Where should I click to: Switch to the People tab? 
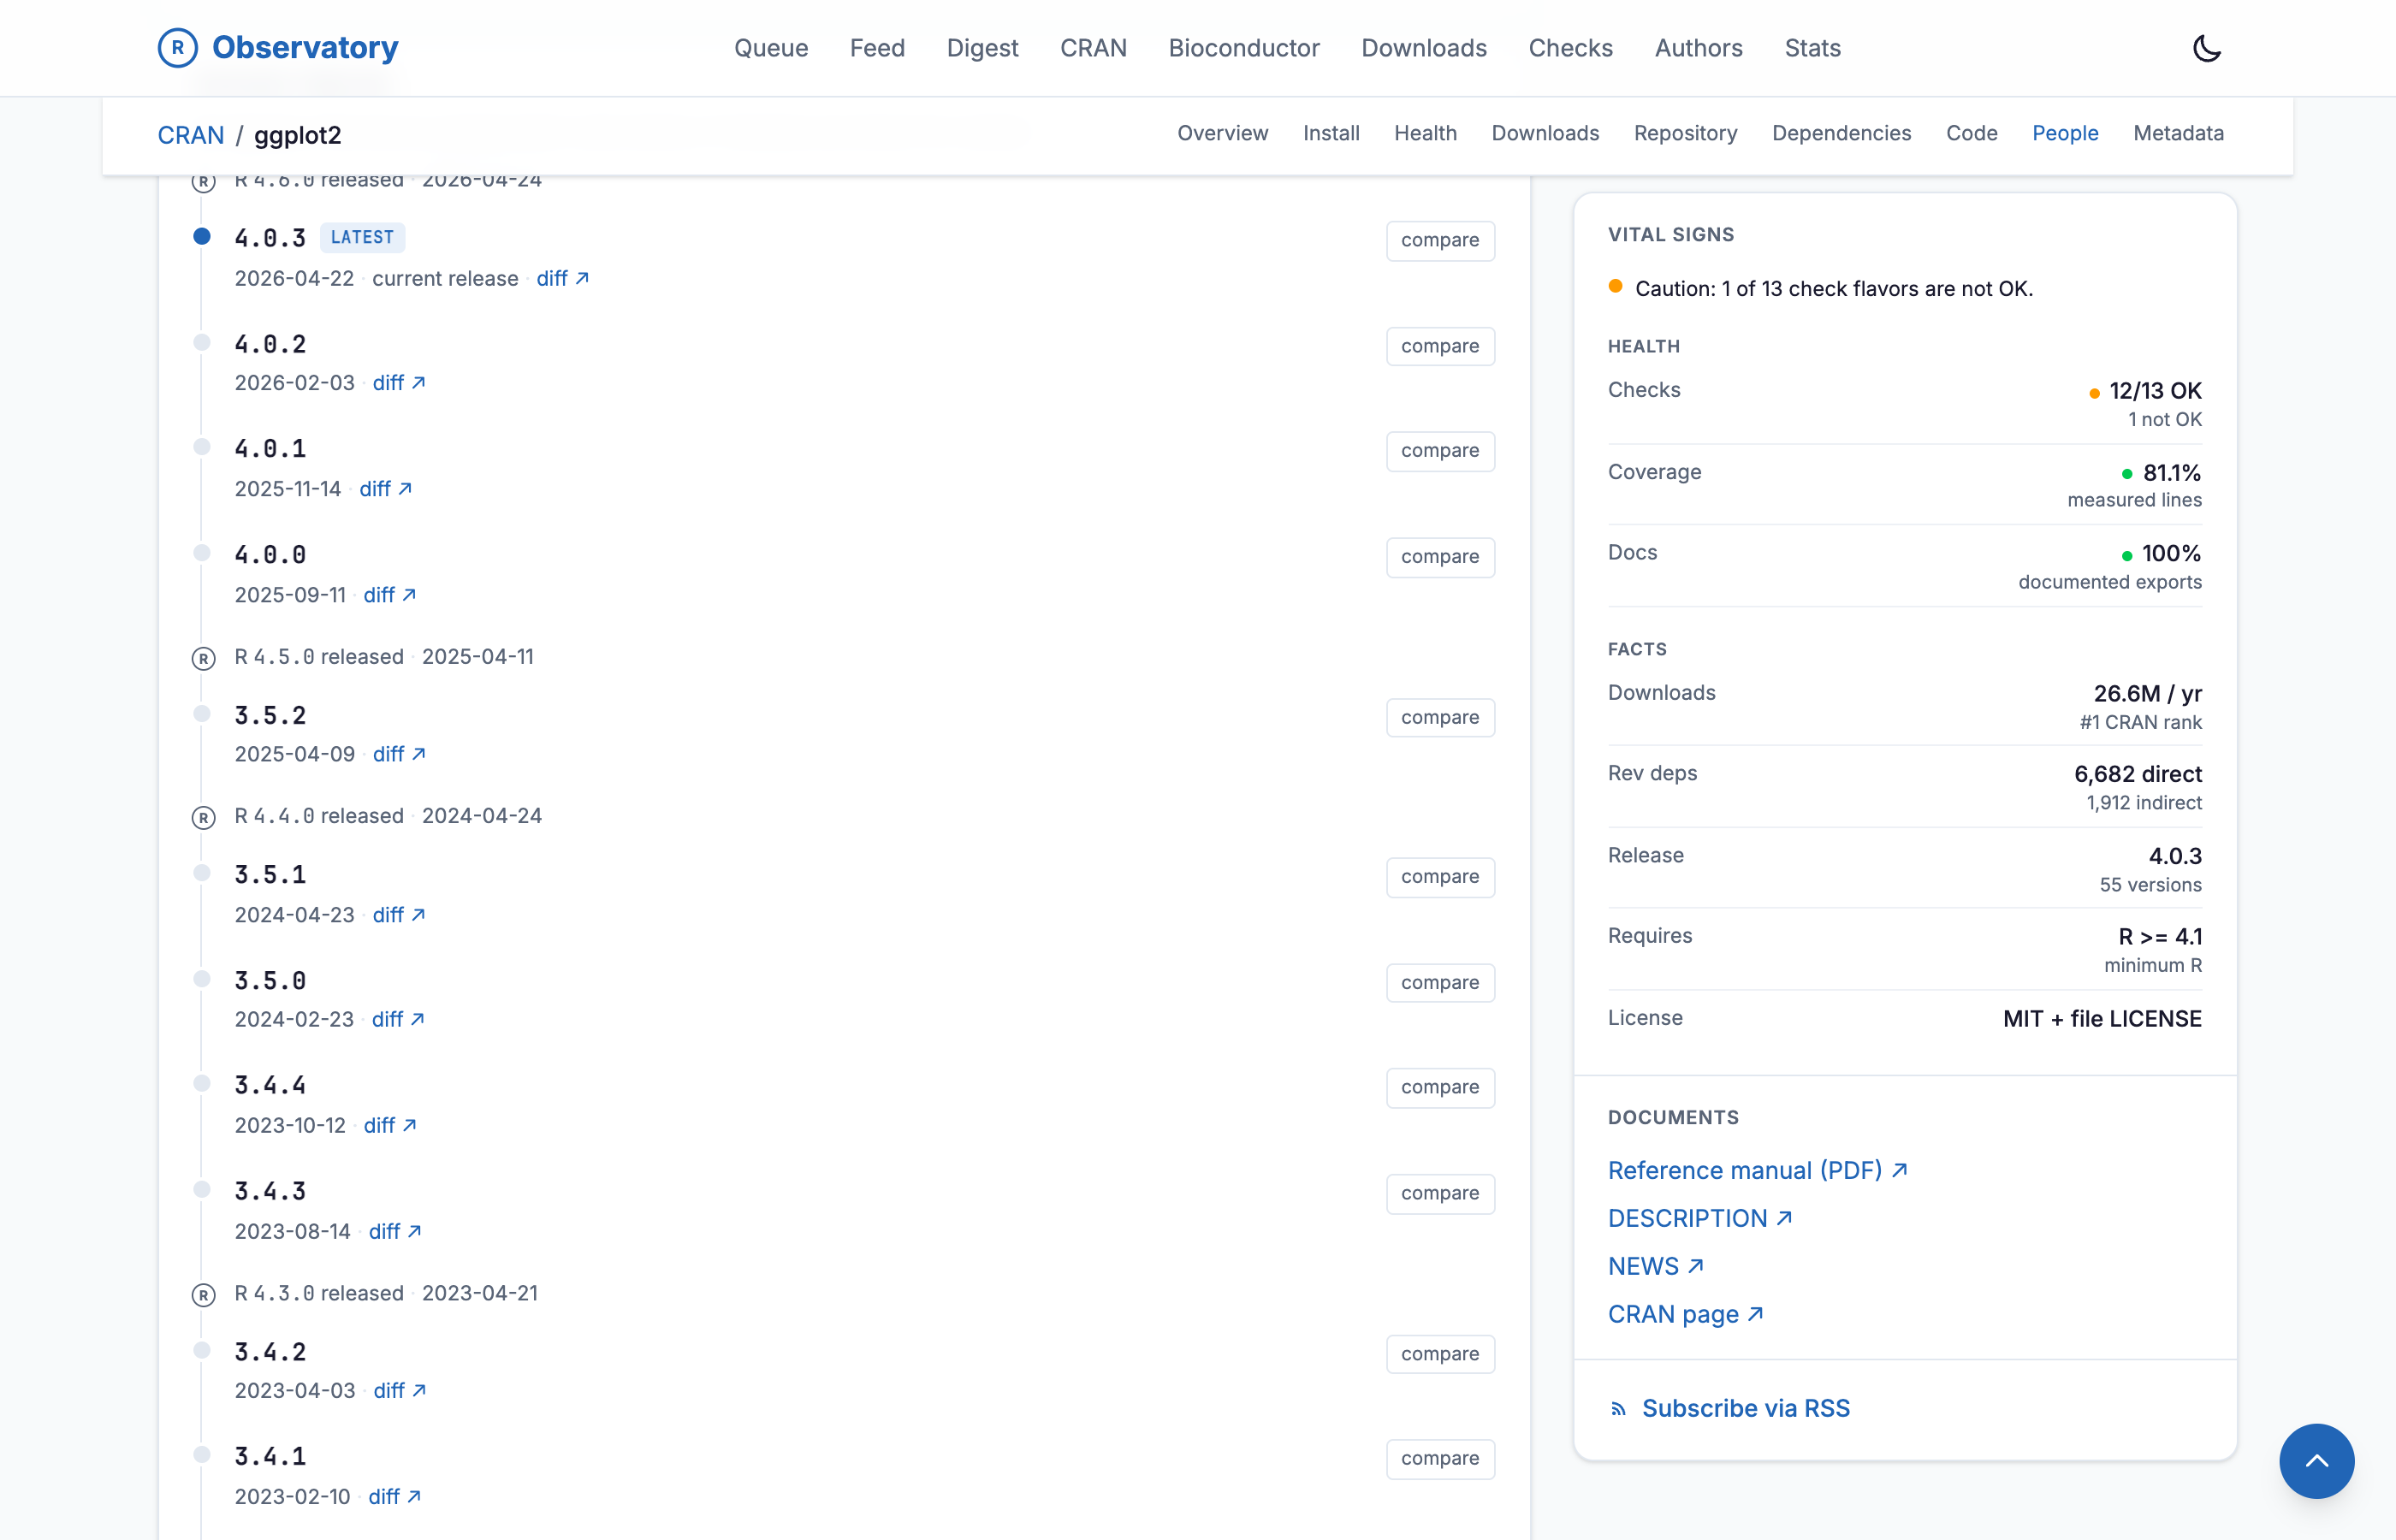(2065, 133)
